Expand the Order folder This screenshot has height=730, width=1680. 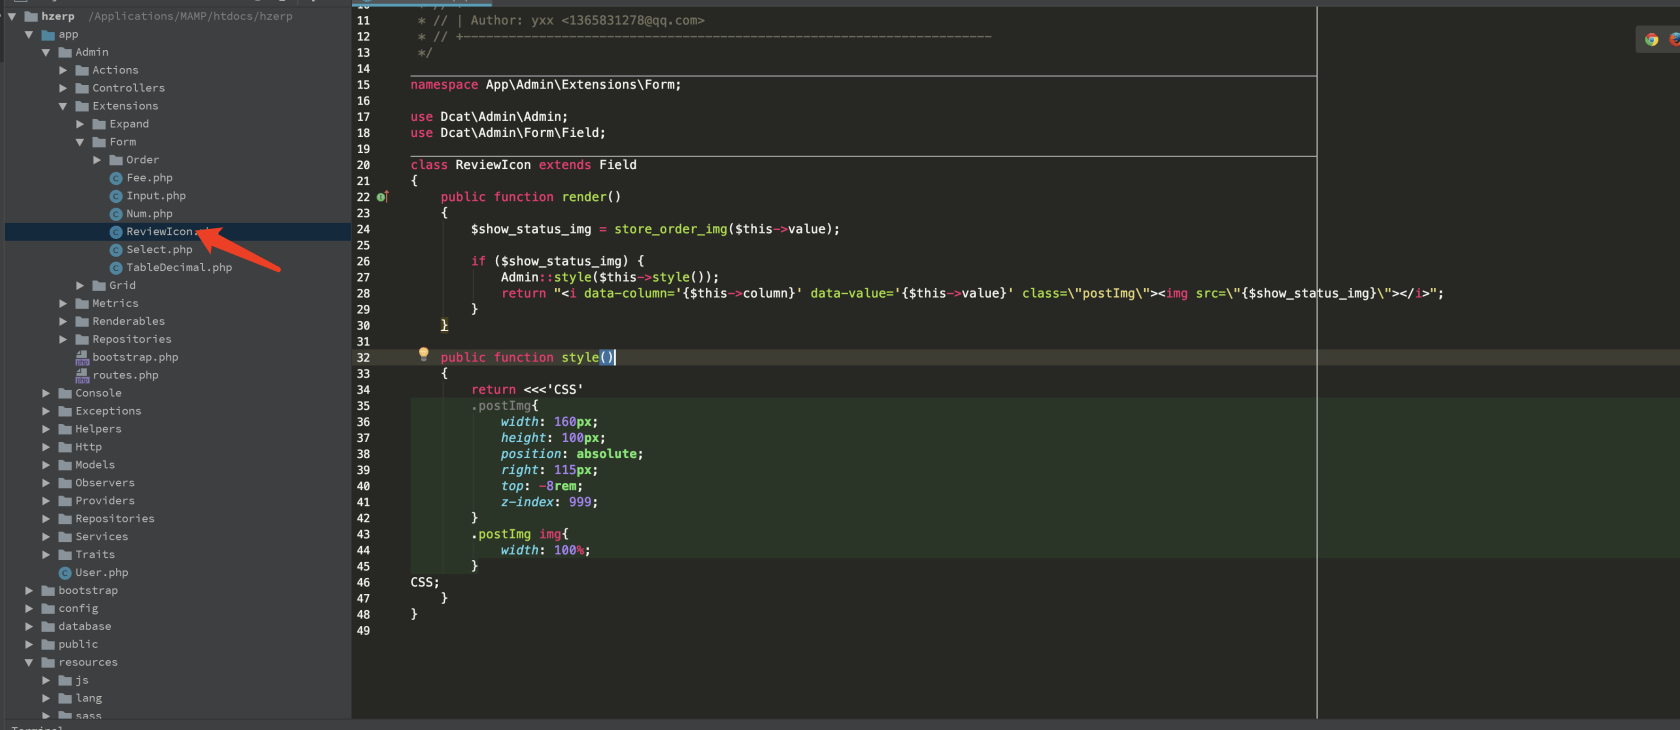click(97, 160)
